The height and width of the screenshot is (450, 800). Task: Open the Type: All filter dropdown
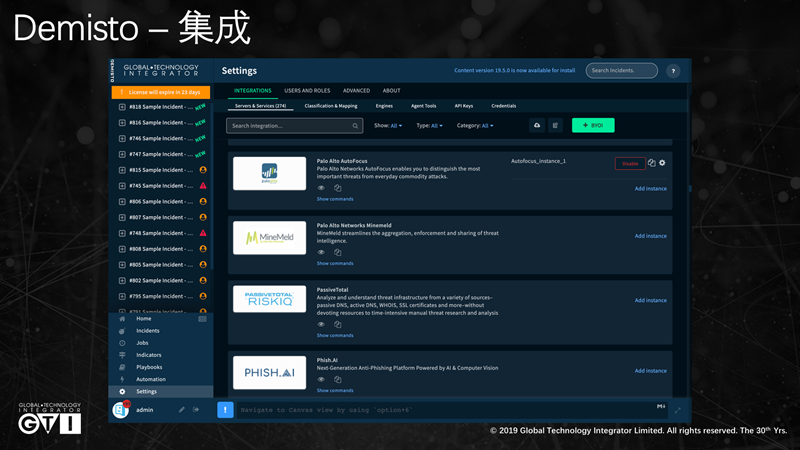point(429,126)
